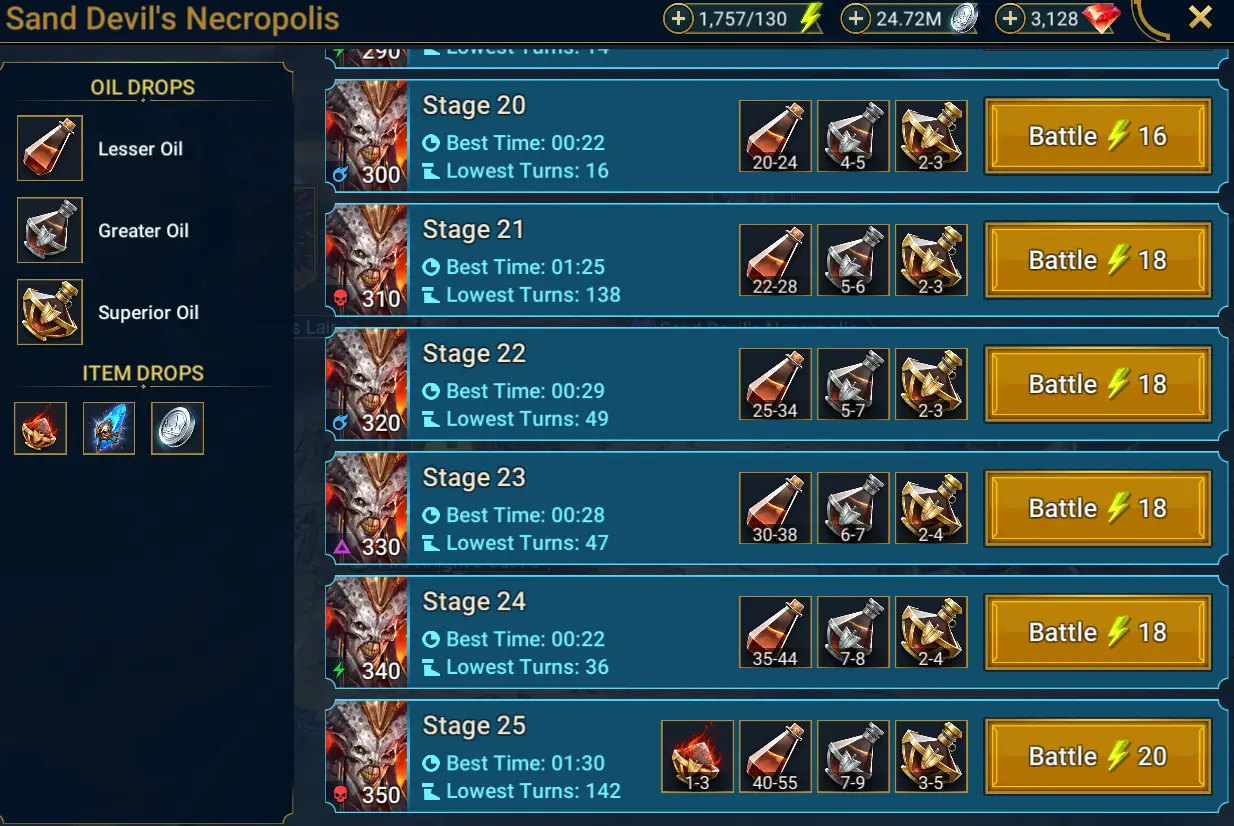
Task: Click the Superior Oil icon in Oil Drops
Action: [50, 312]
